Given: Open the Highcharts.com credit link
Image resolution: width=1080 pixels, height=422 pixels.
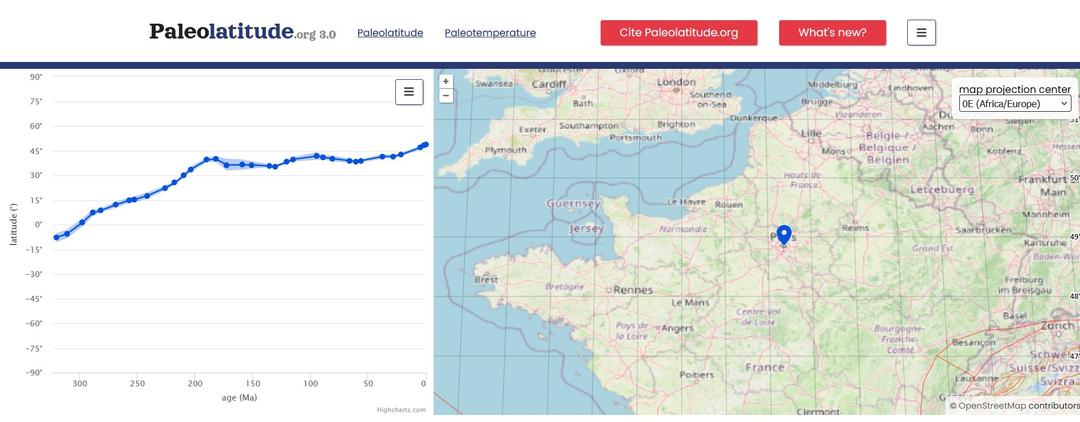Looking at the screenshot, I should pos(401,409).
